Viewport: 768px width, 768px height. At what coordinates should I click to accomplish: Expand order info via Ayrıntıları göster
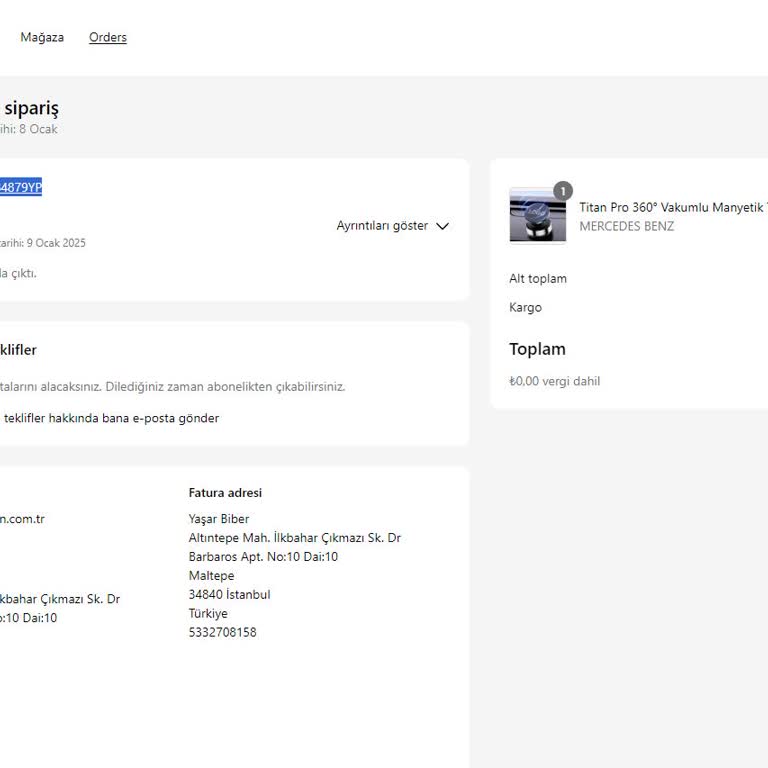tap(382, 226)
